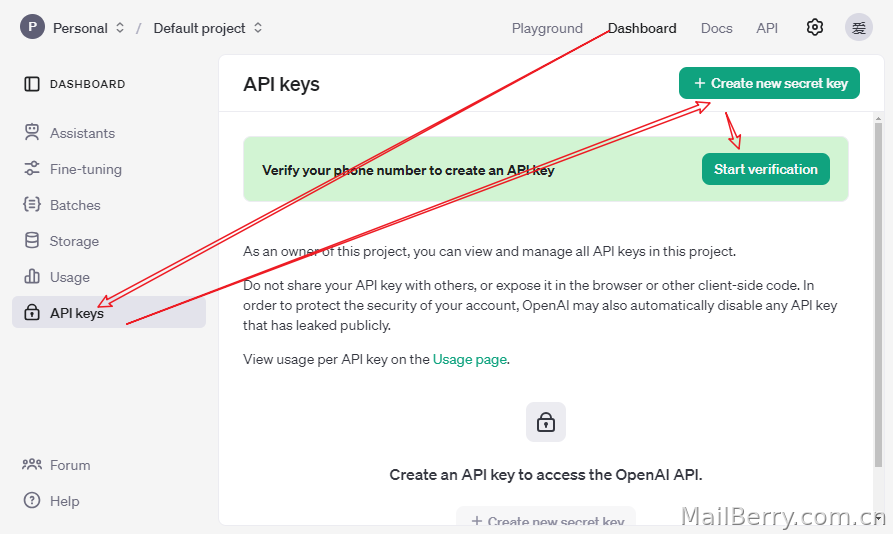This screenshot has width=893, height=534.
Task: Open the Docs tab
Action: pyautogui.click(x=716, y=28)
